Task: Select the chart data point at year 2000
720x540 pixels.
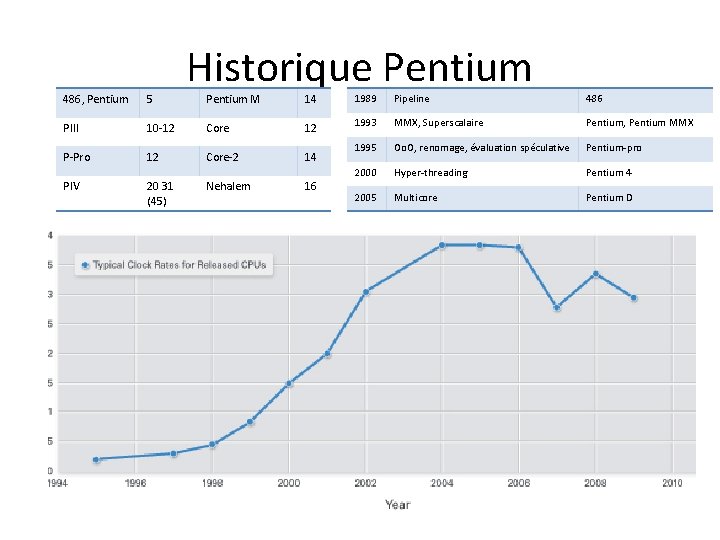Action: click(289, 383)
